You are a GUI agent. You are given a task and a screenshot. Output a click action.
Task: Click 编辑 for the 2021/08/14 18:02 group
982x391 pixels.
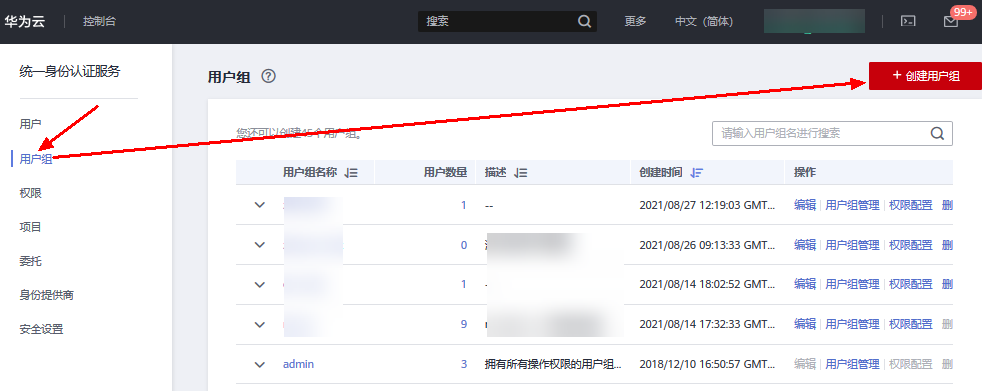805,284
